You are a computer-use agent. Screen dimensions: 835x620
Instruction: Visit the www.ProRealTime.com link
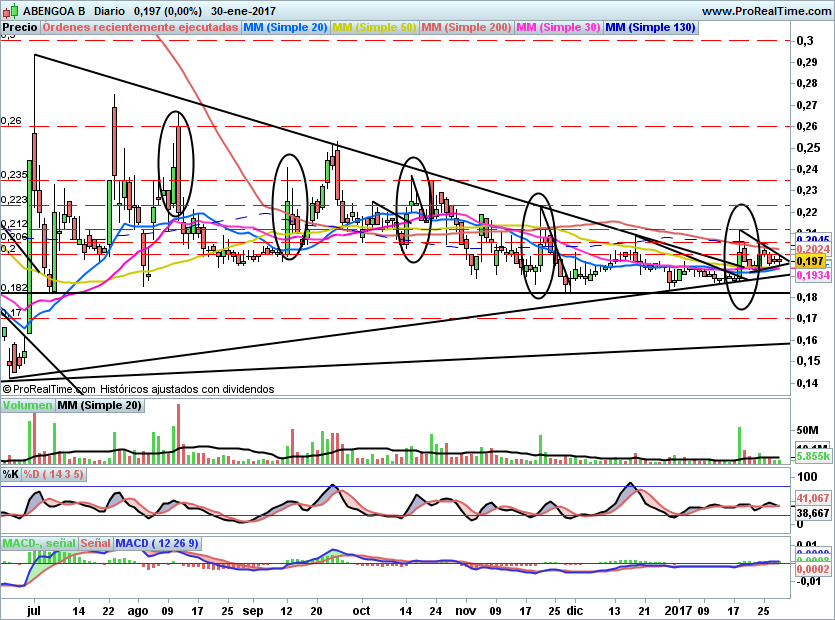tap(766, 11)
